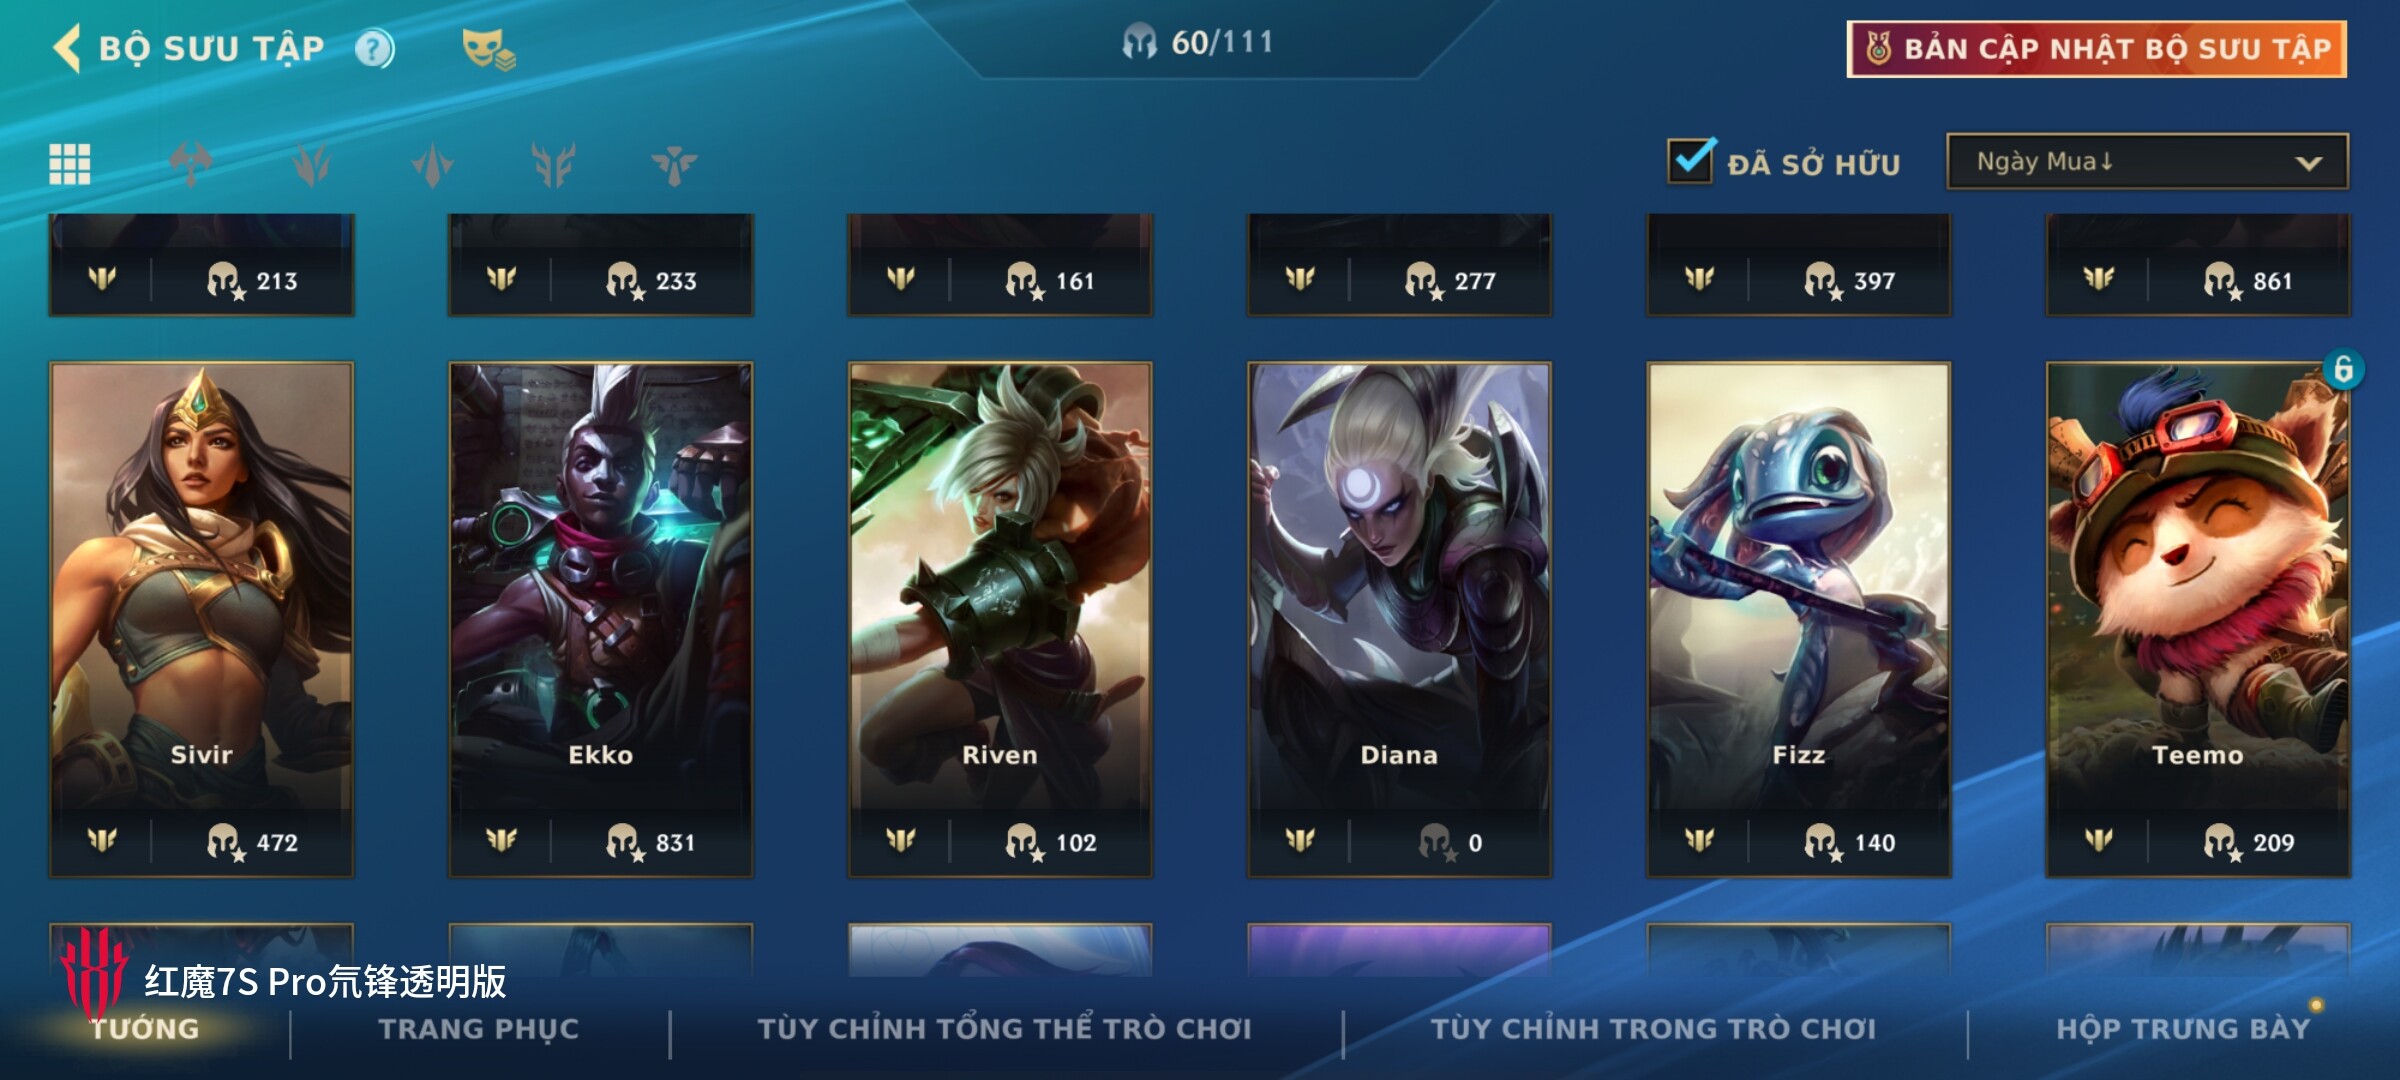The height and width of the screenshot is (1080, 2400).
Task: Open the golden mask and coins icon
Action: (x=489, y=49)
